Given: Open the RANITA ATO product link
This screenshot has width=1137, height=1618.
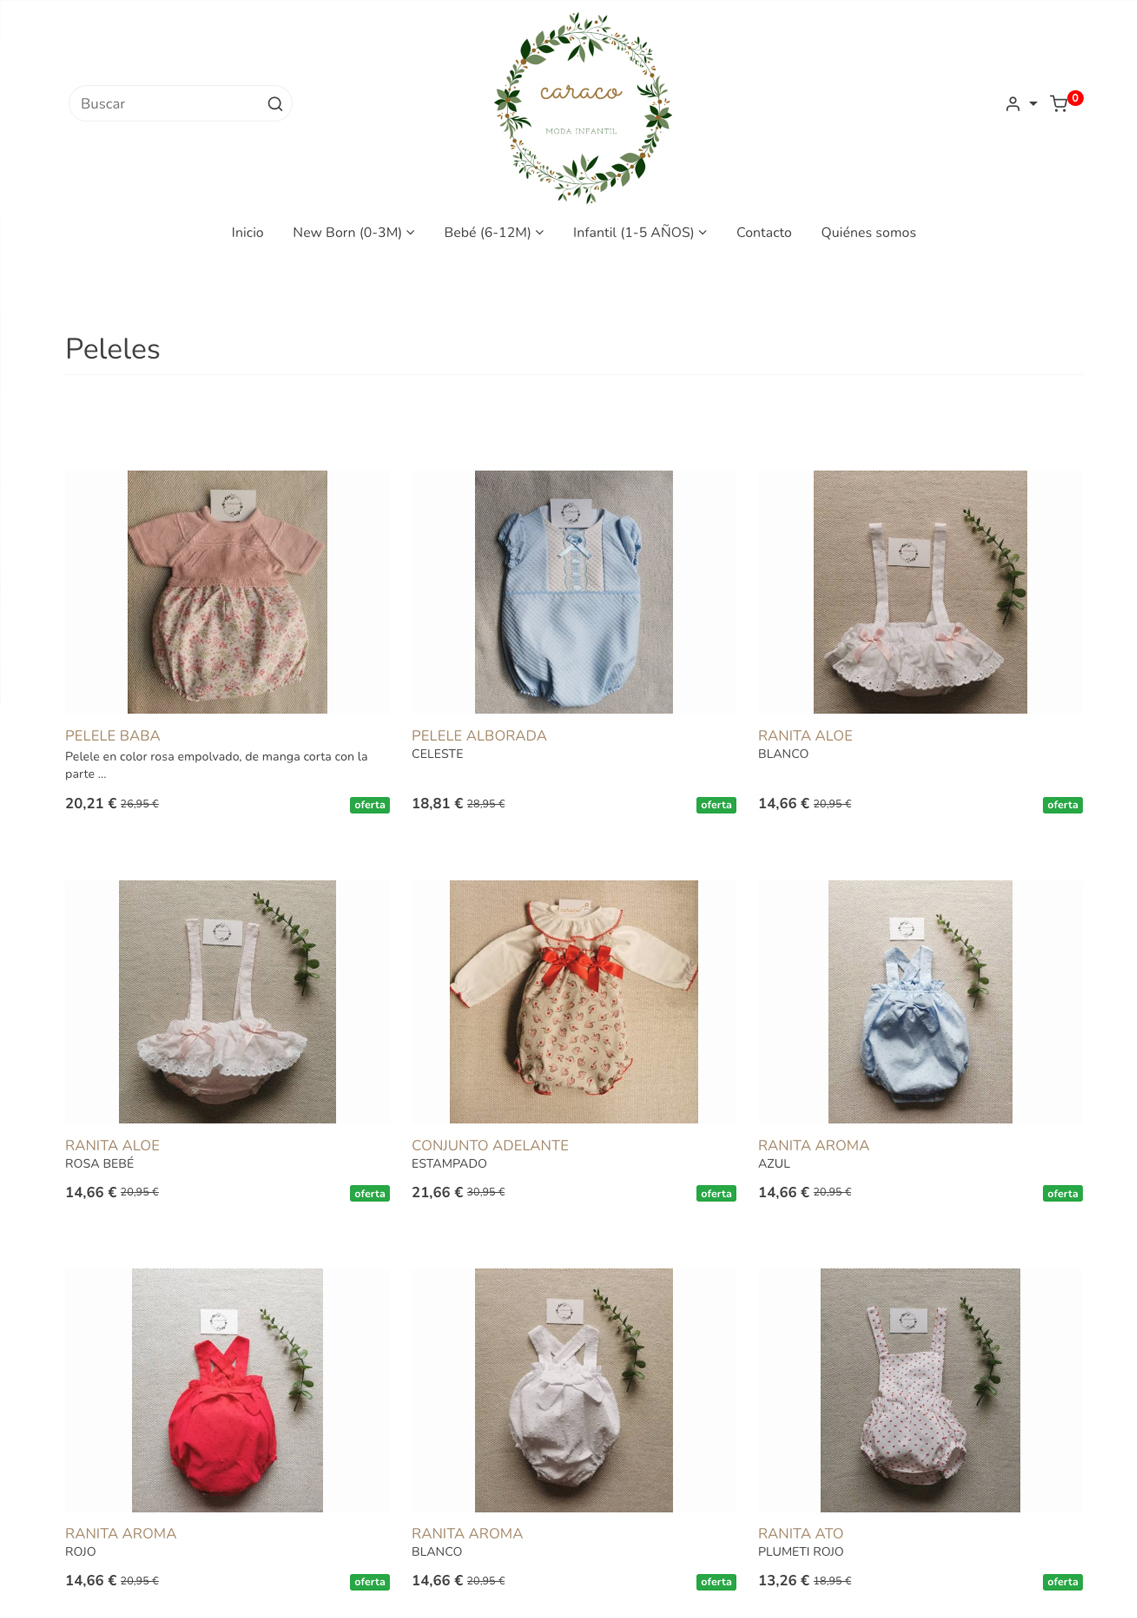Looking at the screenshot, I should (x=800, y=1533).
